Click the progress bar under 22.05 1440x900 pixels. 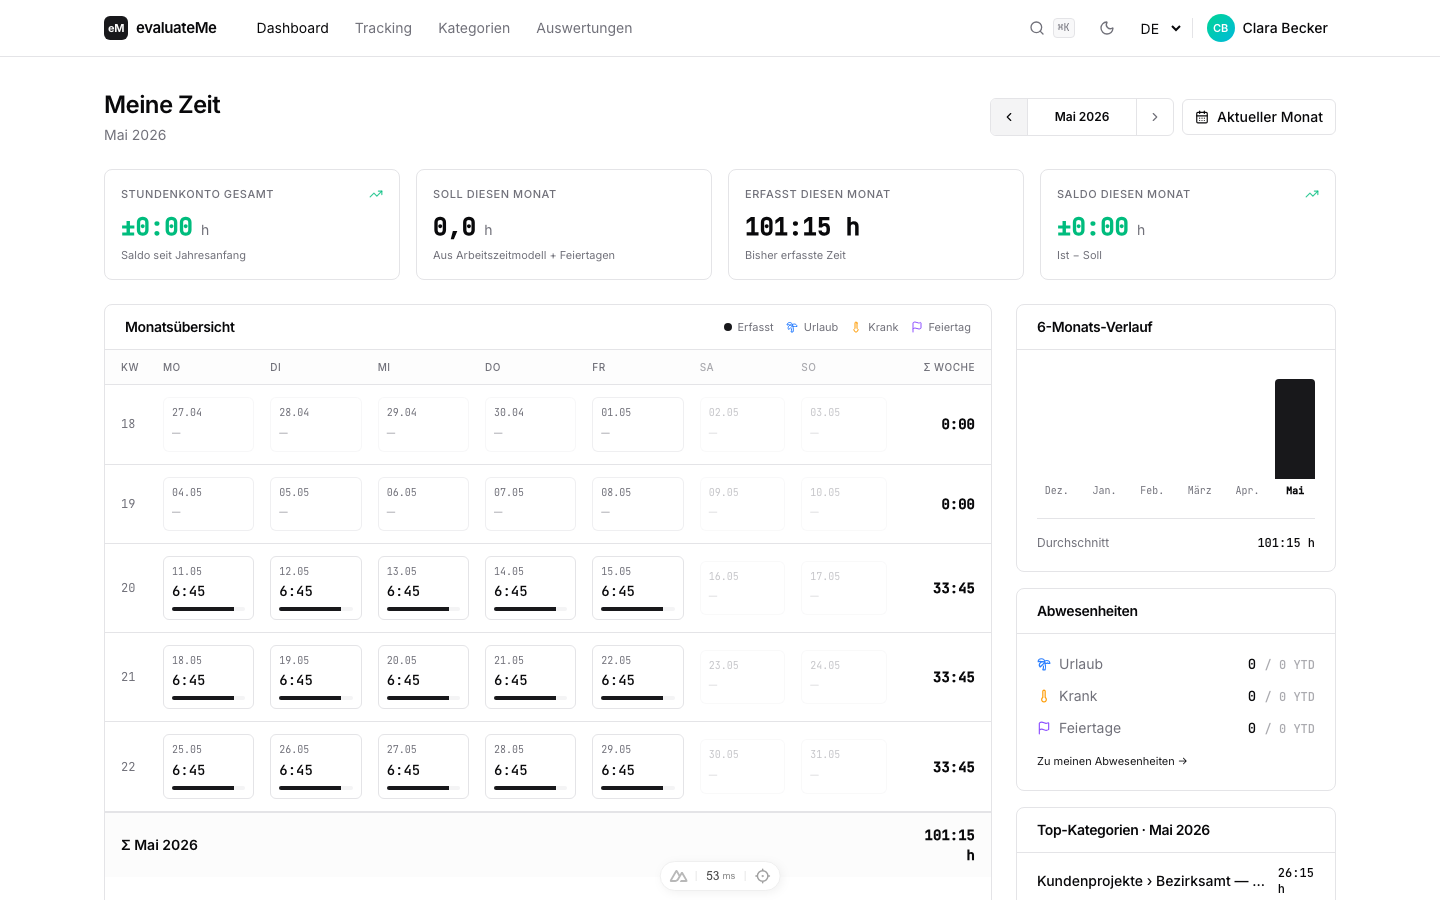point(638,698)
